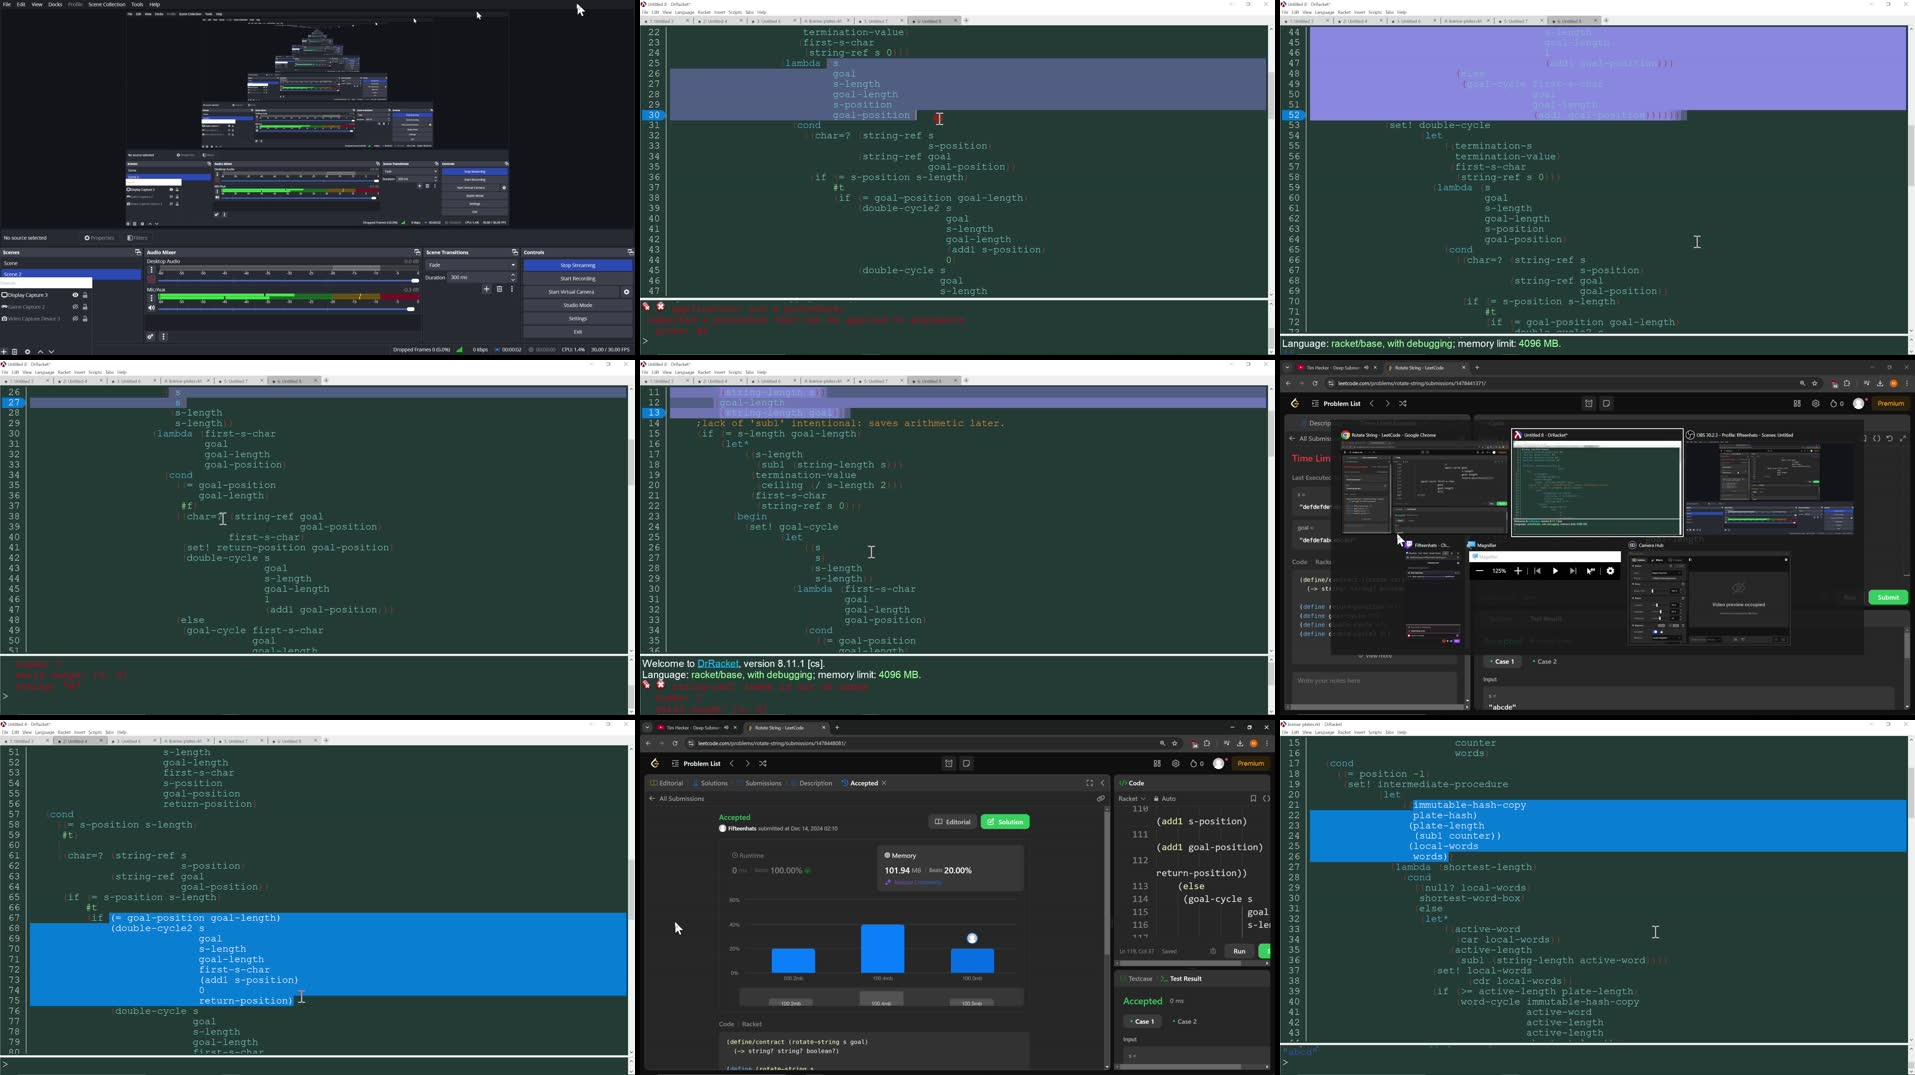Add a scene with the OBS plus icon
Viewport: 1915px width, 1075px height.
[4, 352]
